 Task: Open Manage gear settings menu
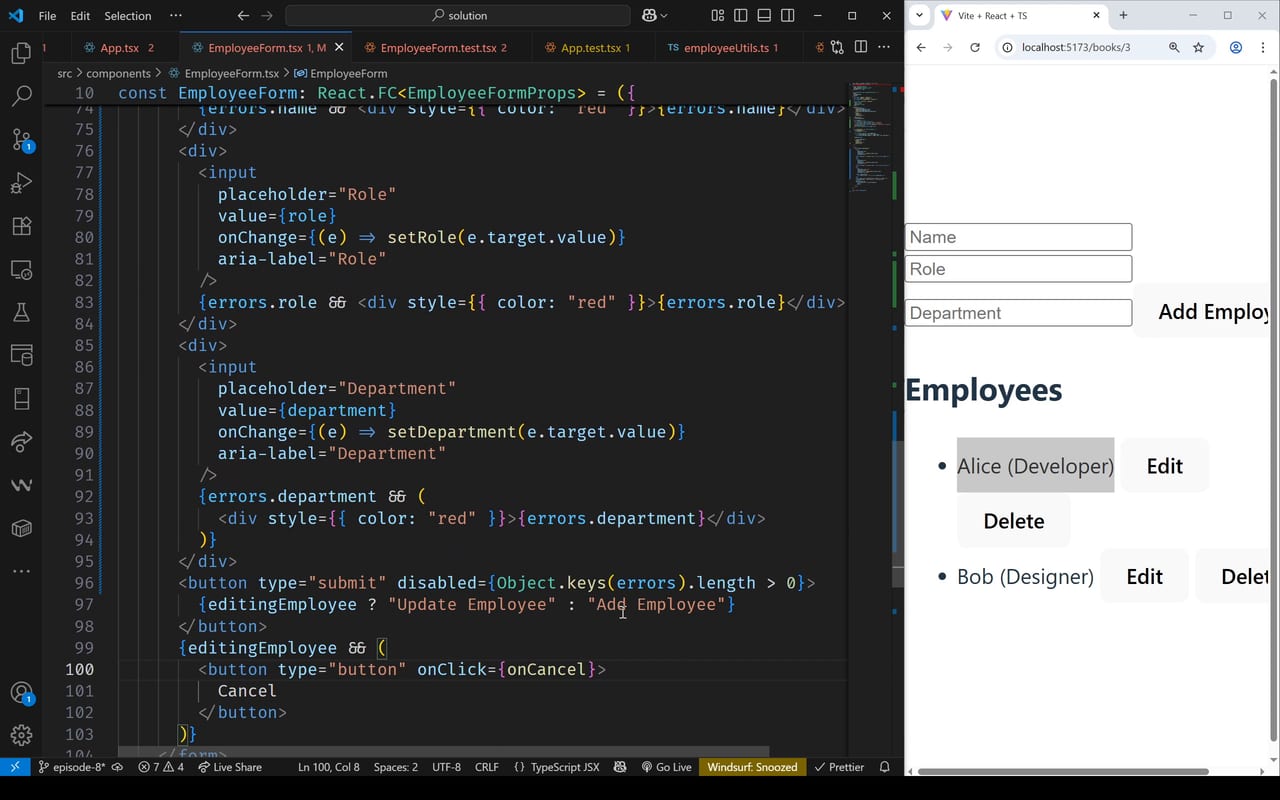click(21, 736)
